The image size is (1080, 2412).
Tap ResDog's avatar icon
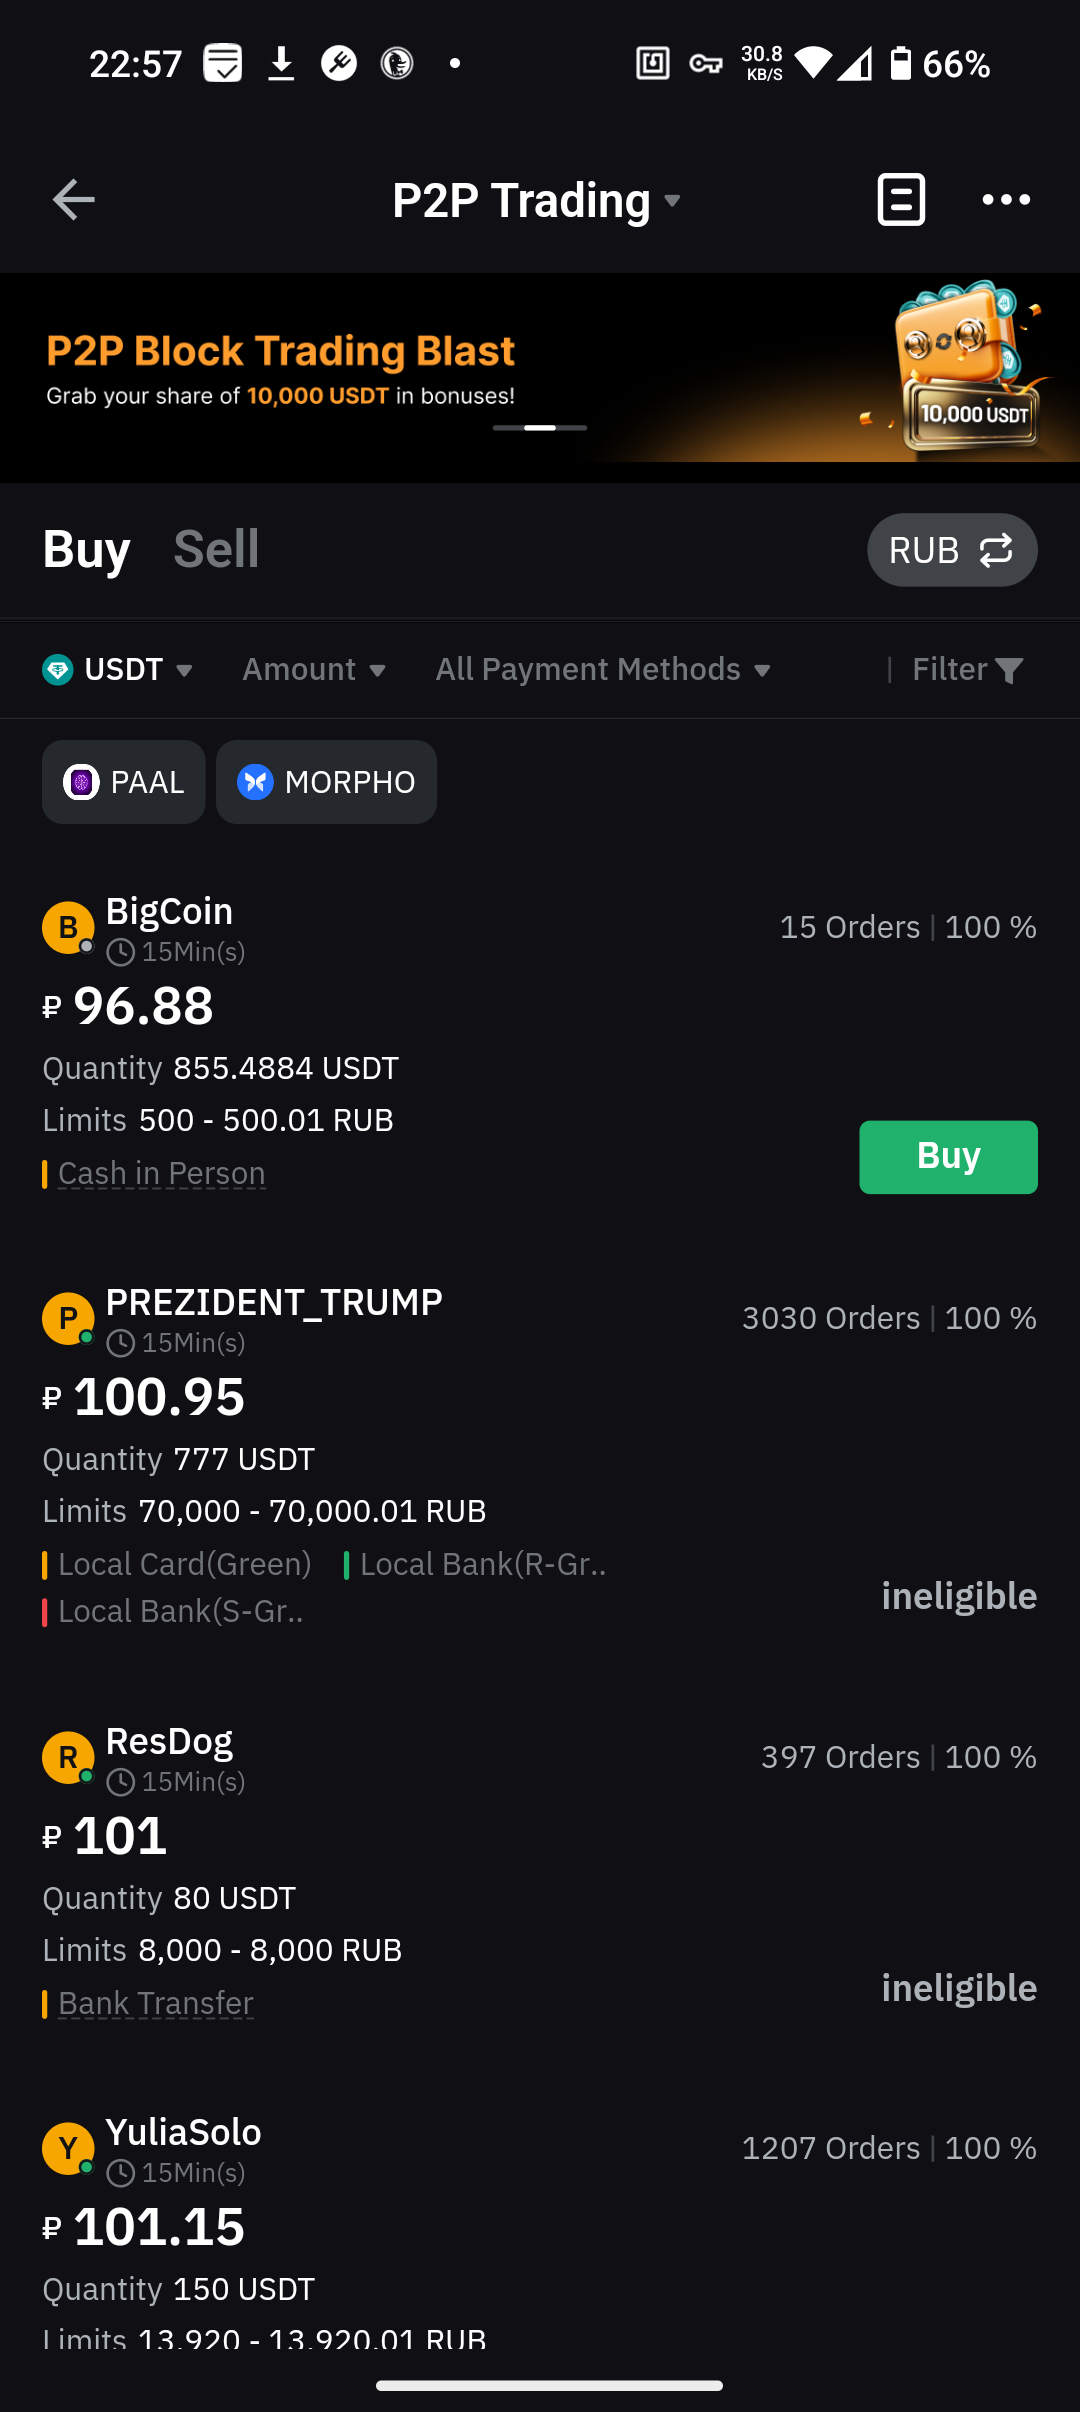[x=68, y=1758]
